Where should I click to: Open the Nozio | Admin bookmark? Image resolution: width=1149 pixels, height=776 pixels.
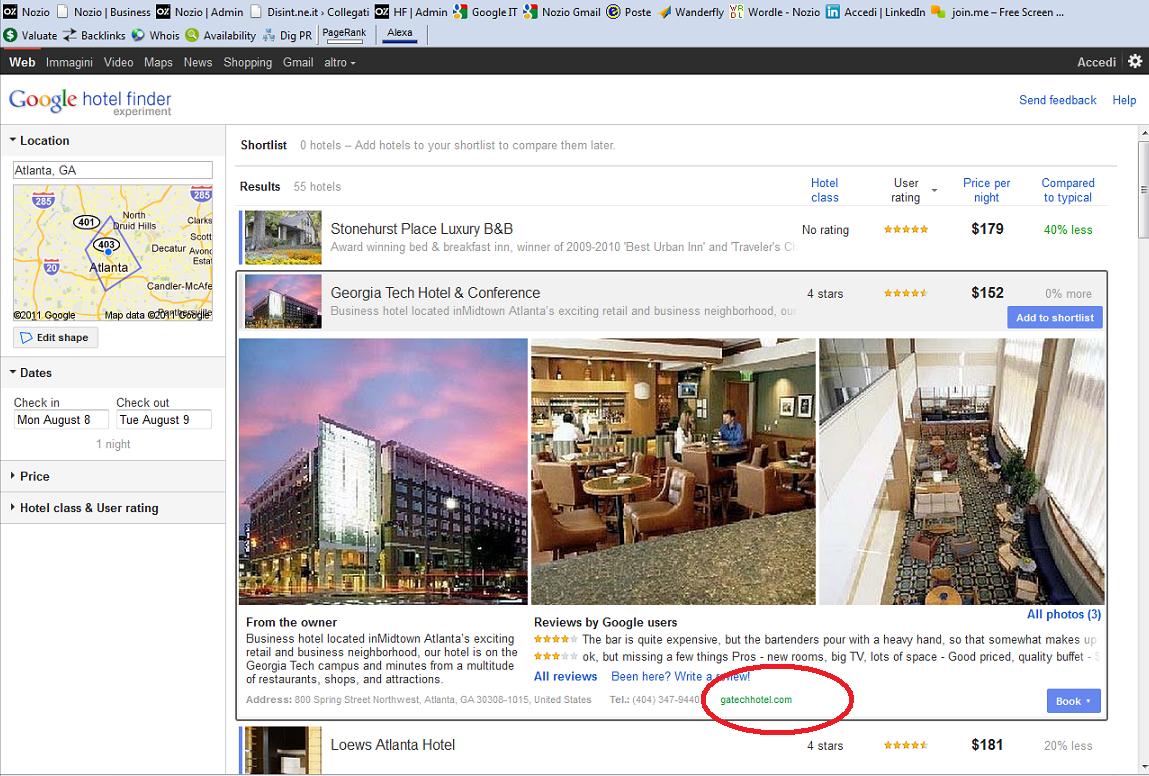[200, 12]
